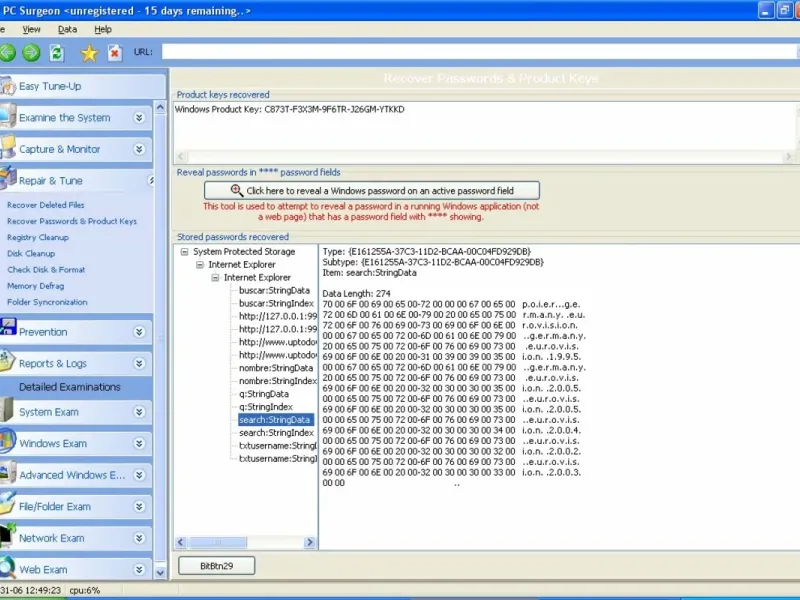Expand the System Exam section
Image resolution: width=800 pixels, height=600 pixels.
tap(139, 412)
